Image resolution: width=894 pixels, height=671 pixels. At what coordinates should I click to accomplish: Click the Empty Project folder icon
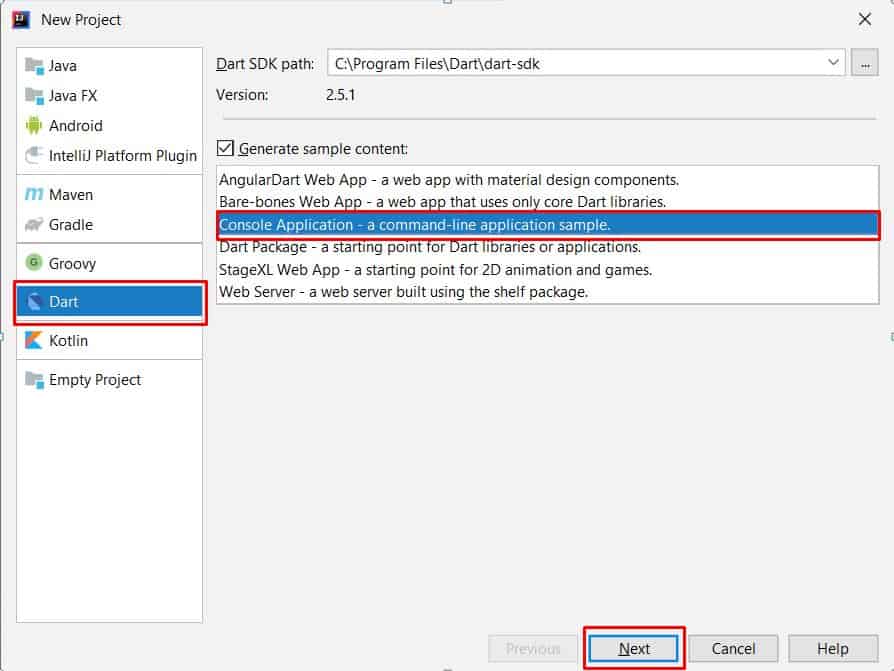[34, 380]
